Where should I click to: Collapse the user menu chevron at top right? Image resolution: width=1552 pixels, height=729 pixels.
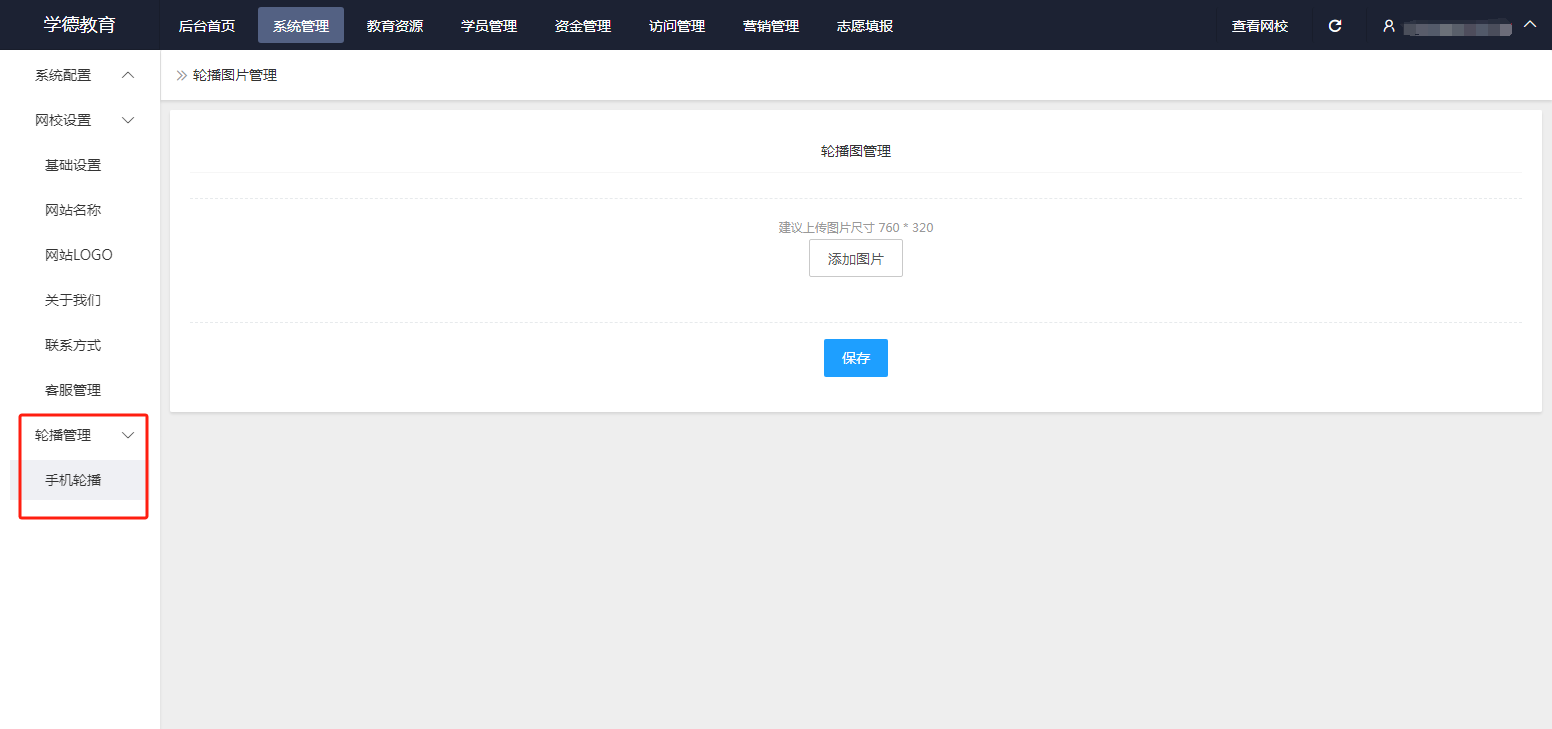tap(1529, 24)
